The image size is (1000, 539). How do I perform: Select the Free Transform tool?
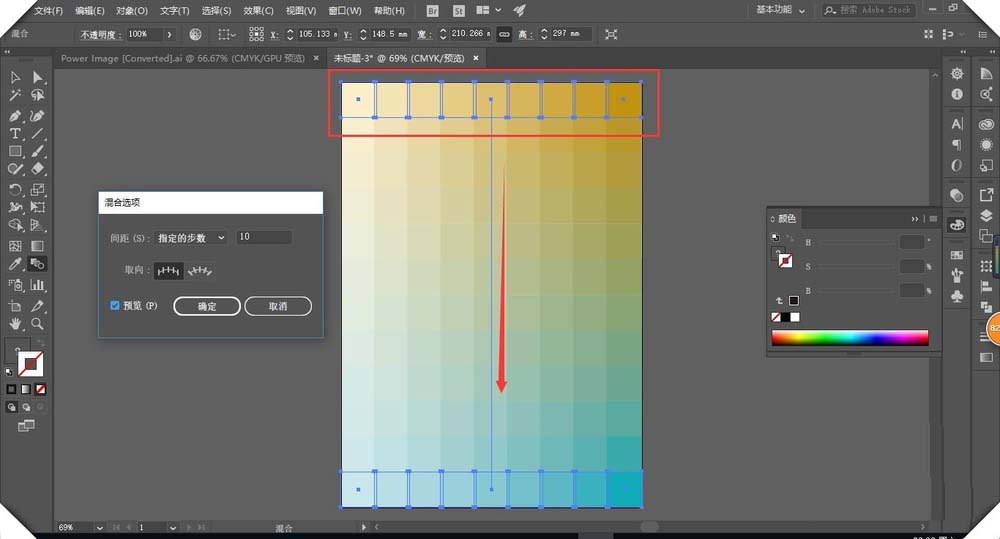(38, 207)
